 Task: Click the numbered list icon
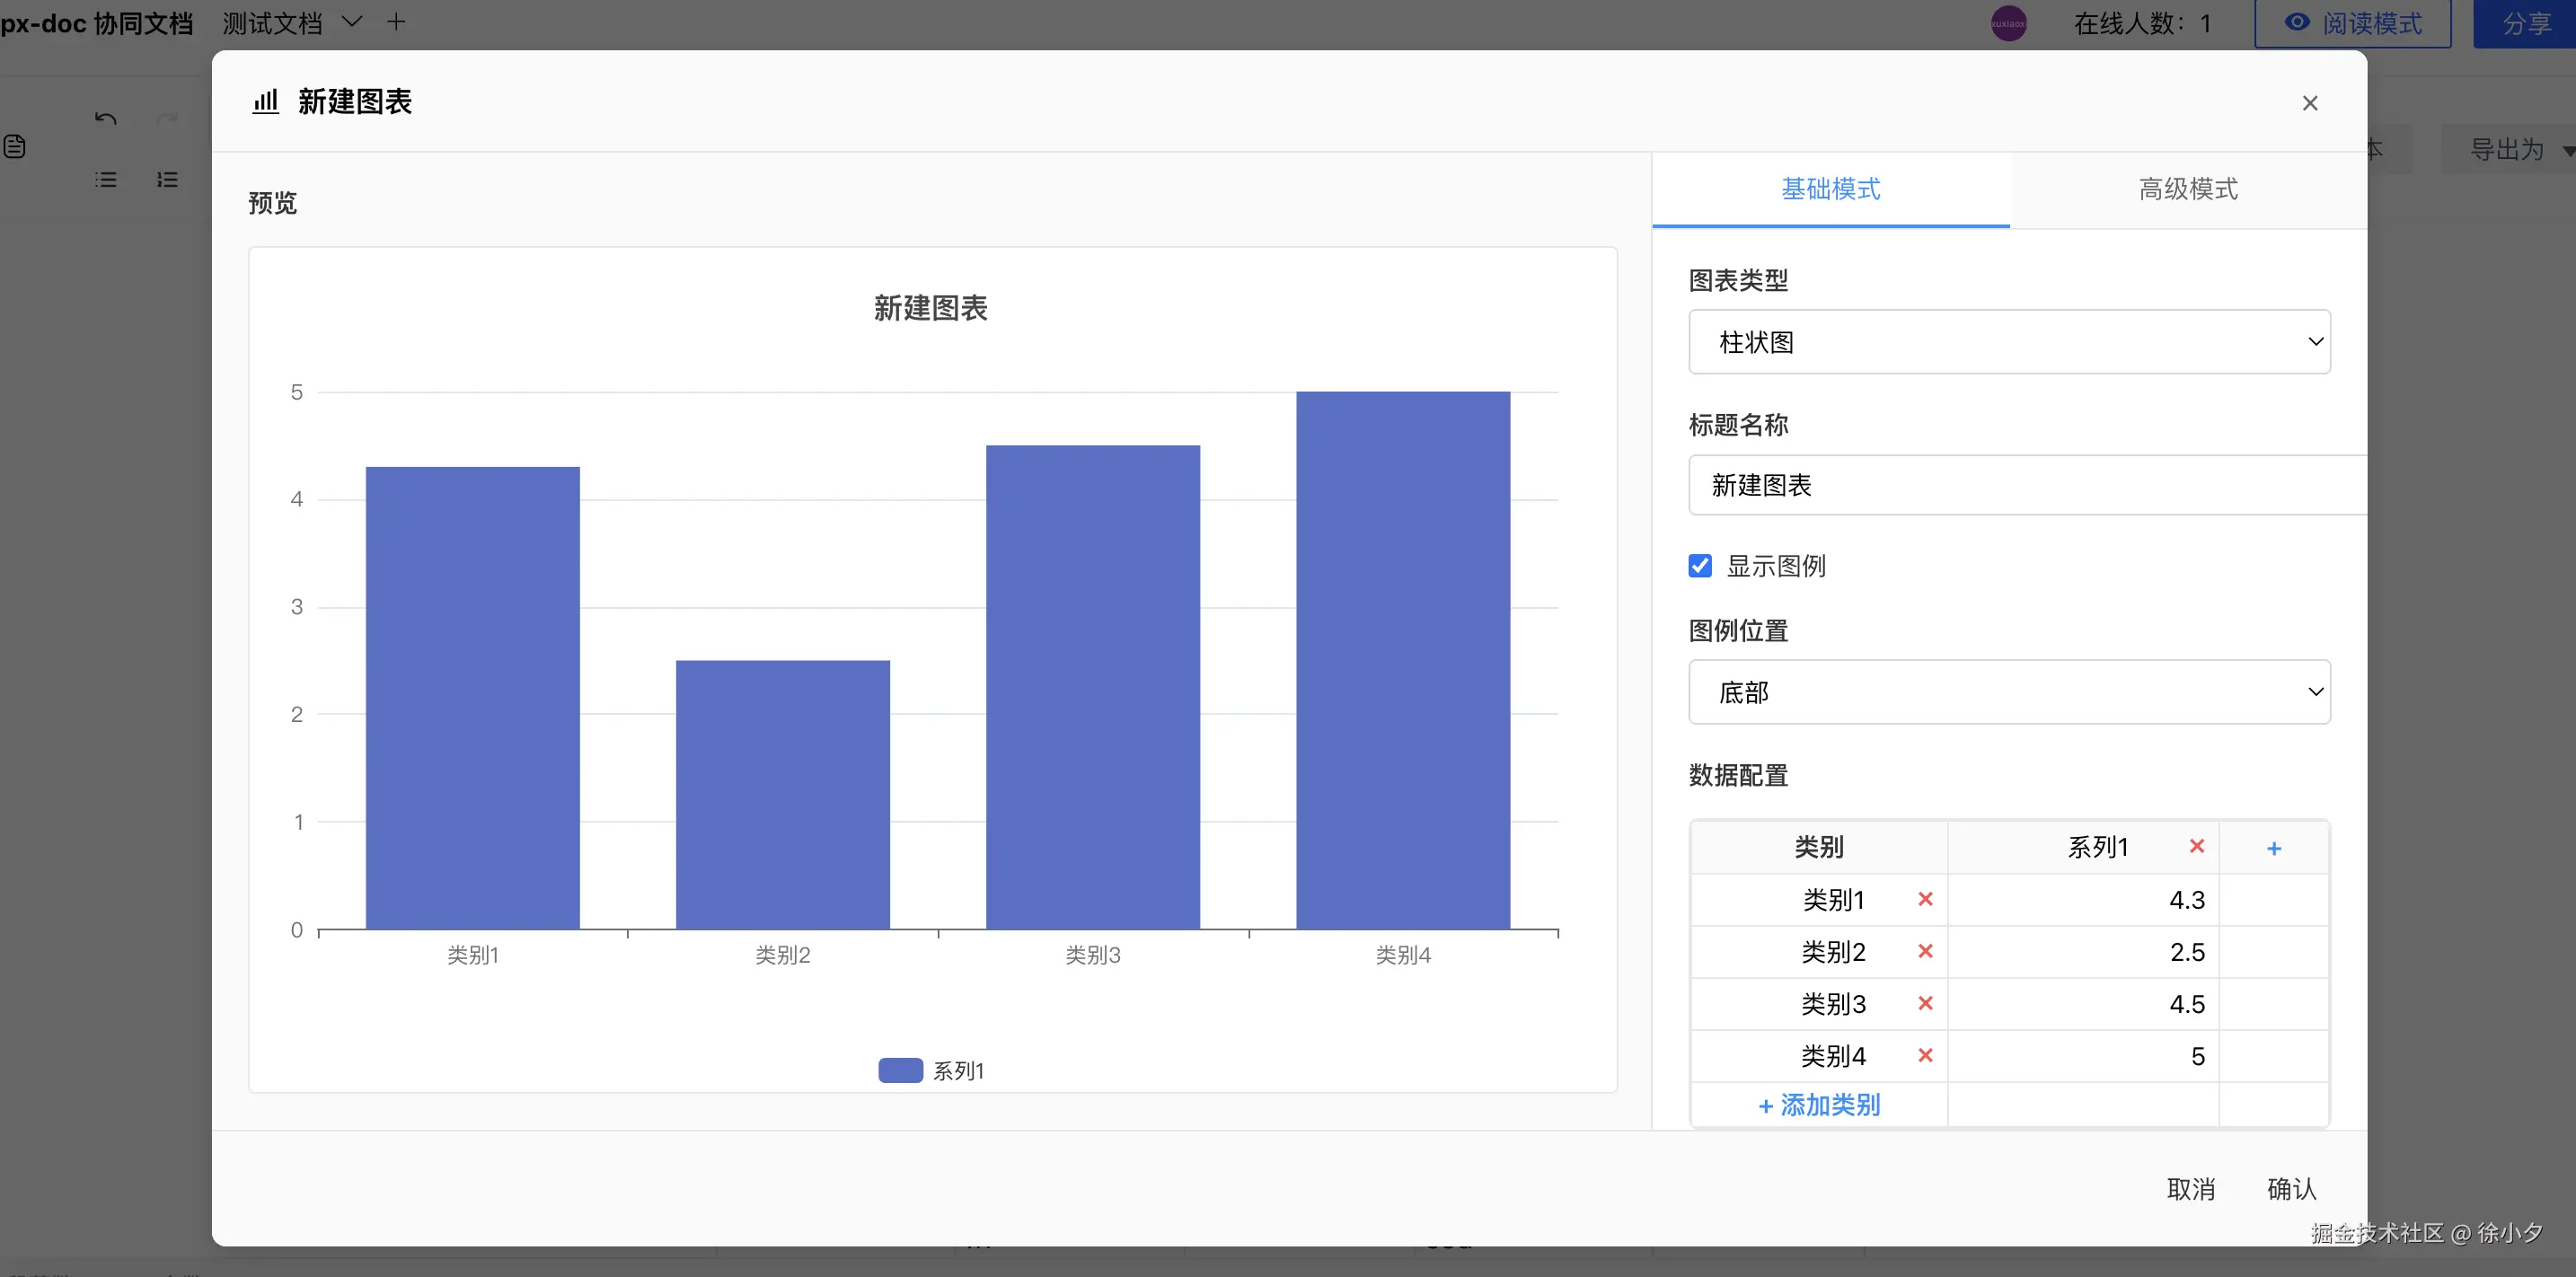(x=167, y=180)
